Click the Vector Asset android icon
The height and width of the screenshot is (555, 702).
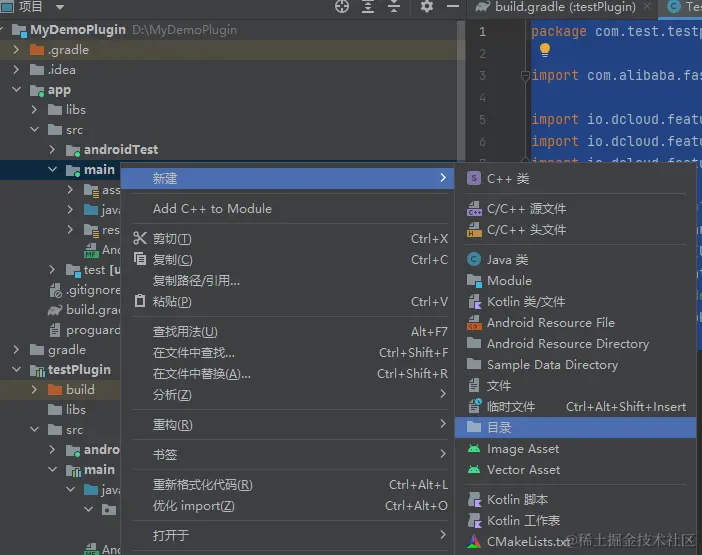pos(474,470)
